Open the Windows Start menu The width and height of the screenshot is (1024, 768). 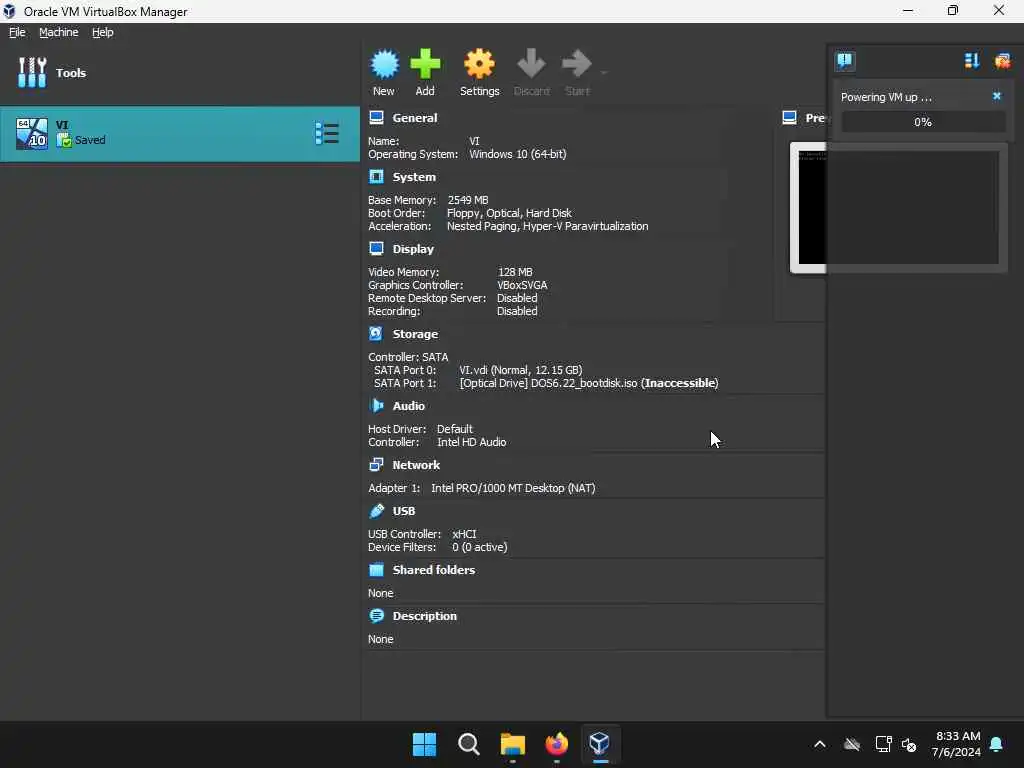click(424, 744)
